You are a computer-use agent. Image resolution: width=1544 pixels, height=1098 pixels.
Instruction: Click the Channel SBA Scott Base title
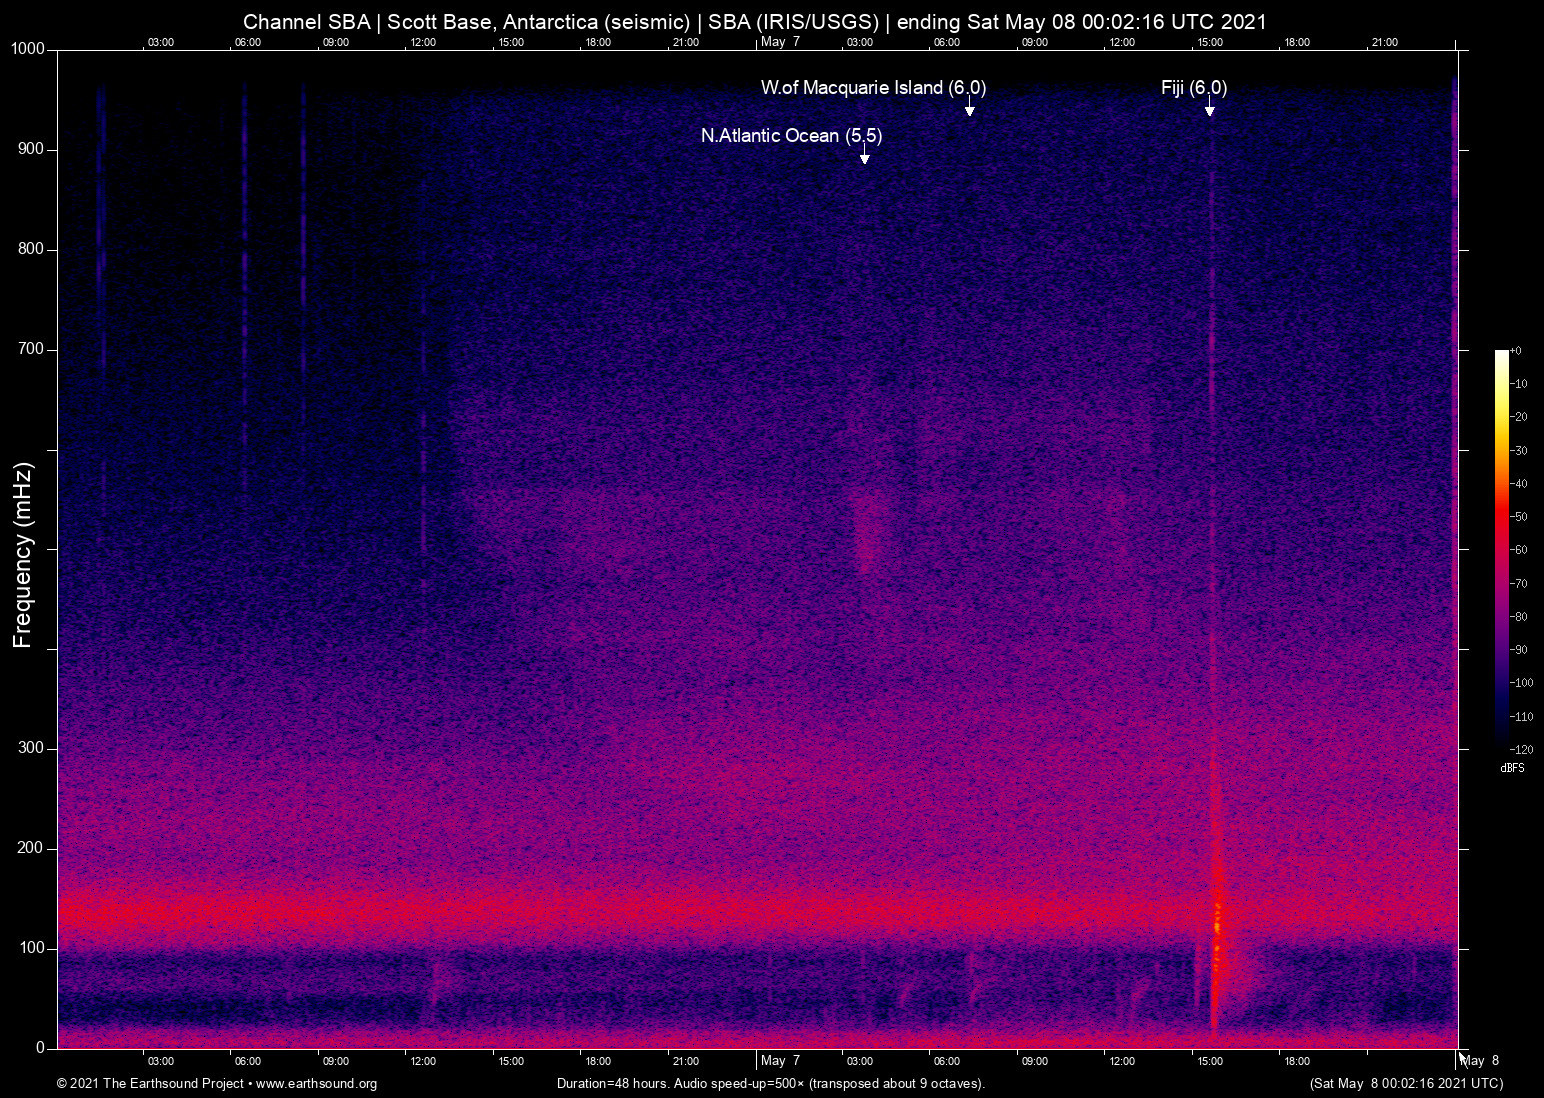tap(755, 22)
